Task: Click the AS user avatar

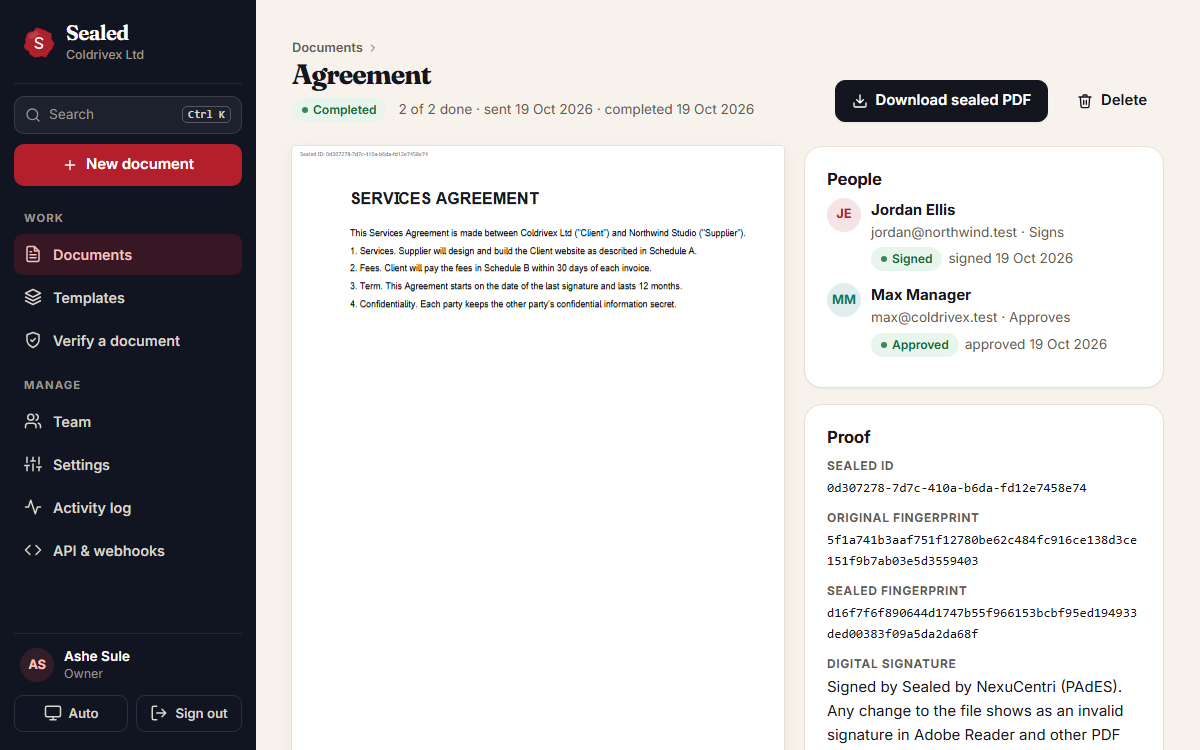Action: [37, 665]
